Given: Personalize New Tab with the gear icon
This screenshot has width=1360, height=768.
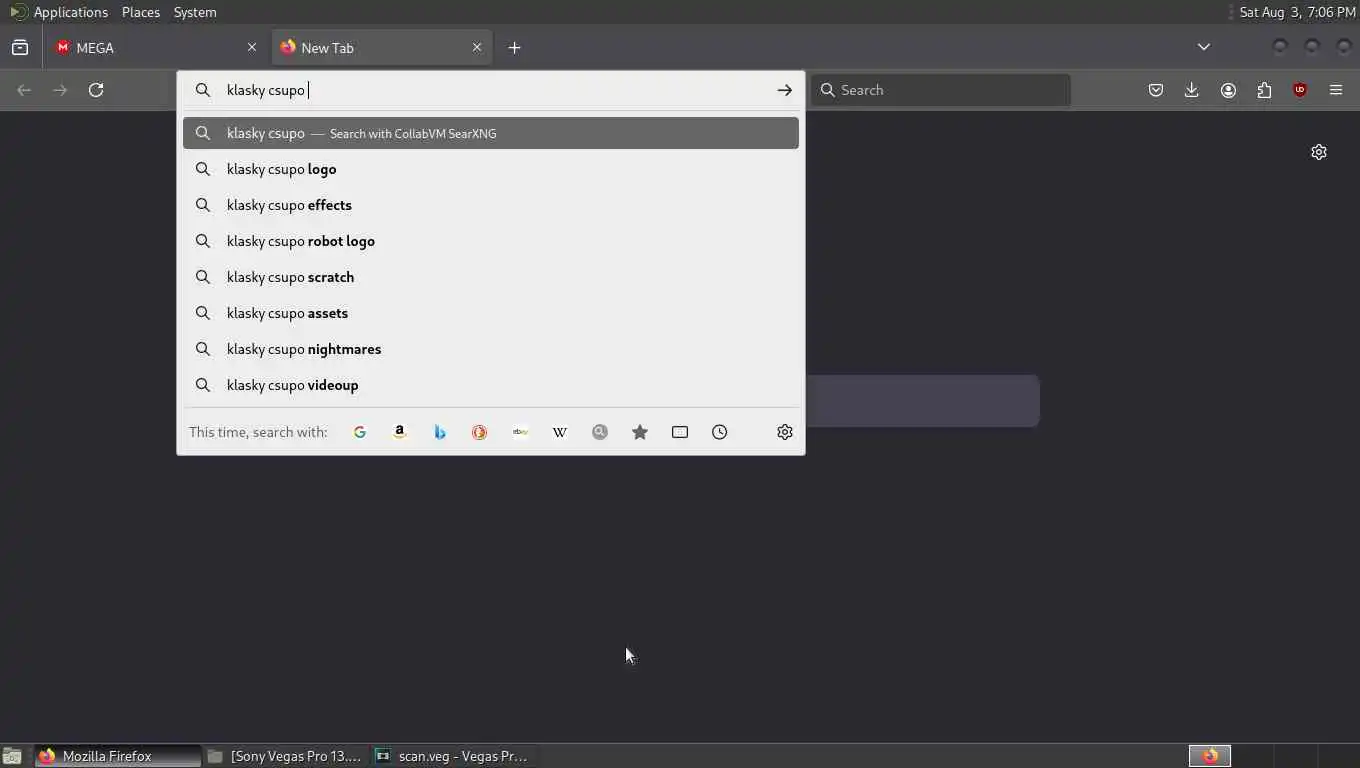Looking at the screenshot, I should (1319, 152).
